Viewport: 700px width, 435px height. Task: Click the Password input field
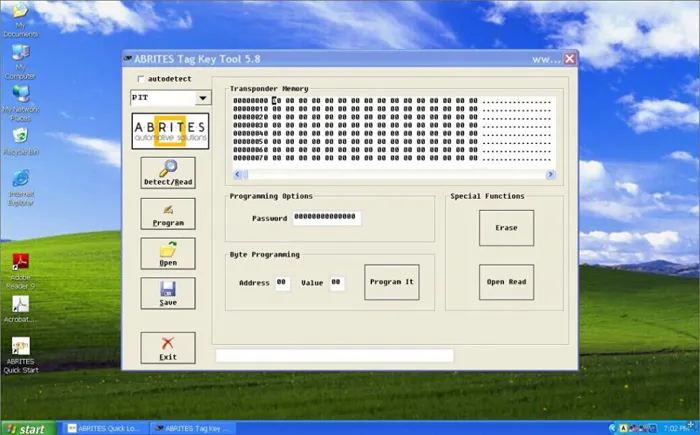point(327,218)
